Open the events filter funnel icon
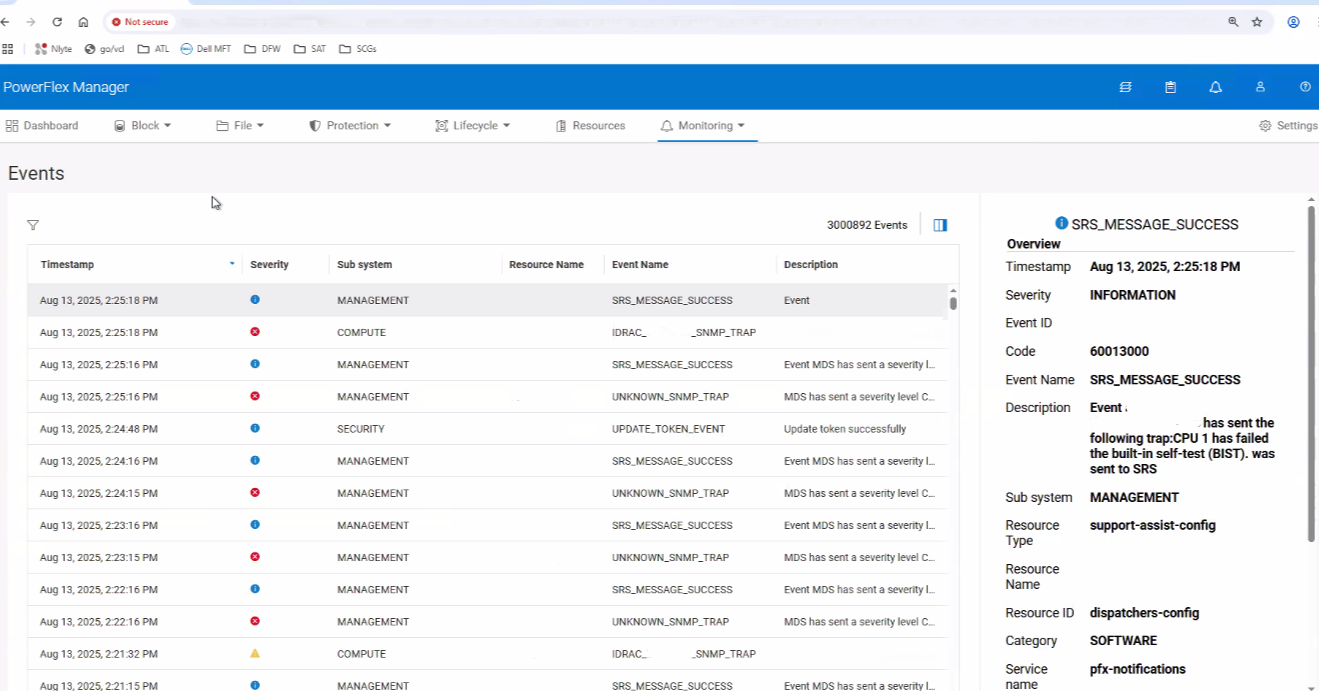 (x=33, y=225)
